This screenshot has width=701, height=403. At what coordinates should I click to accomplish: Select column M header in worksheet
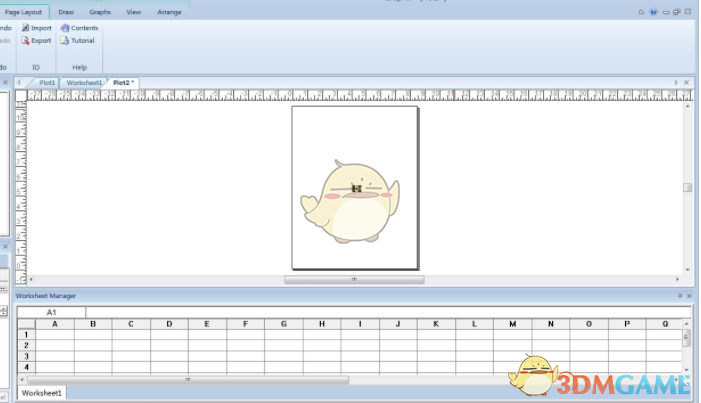click(513, 324)
